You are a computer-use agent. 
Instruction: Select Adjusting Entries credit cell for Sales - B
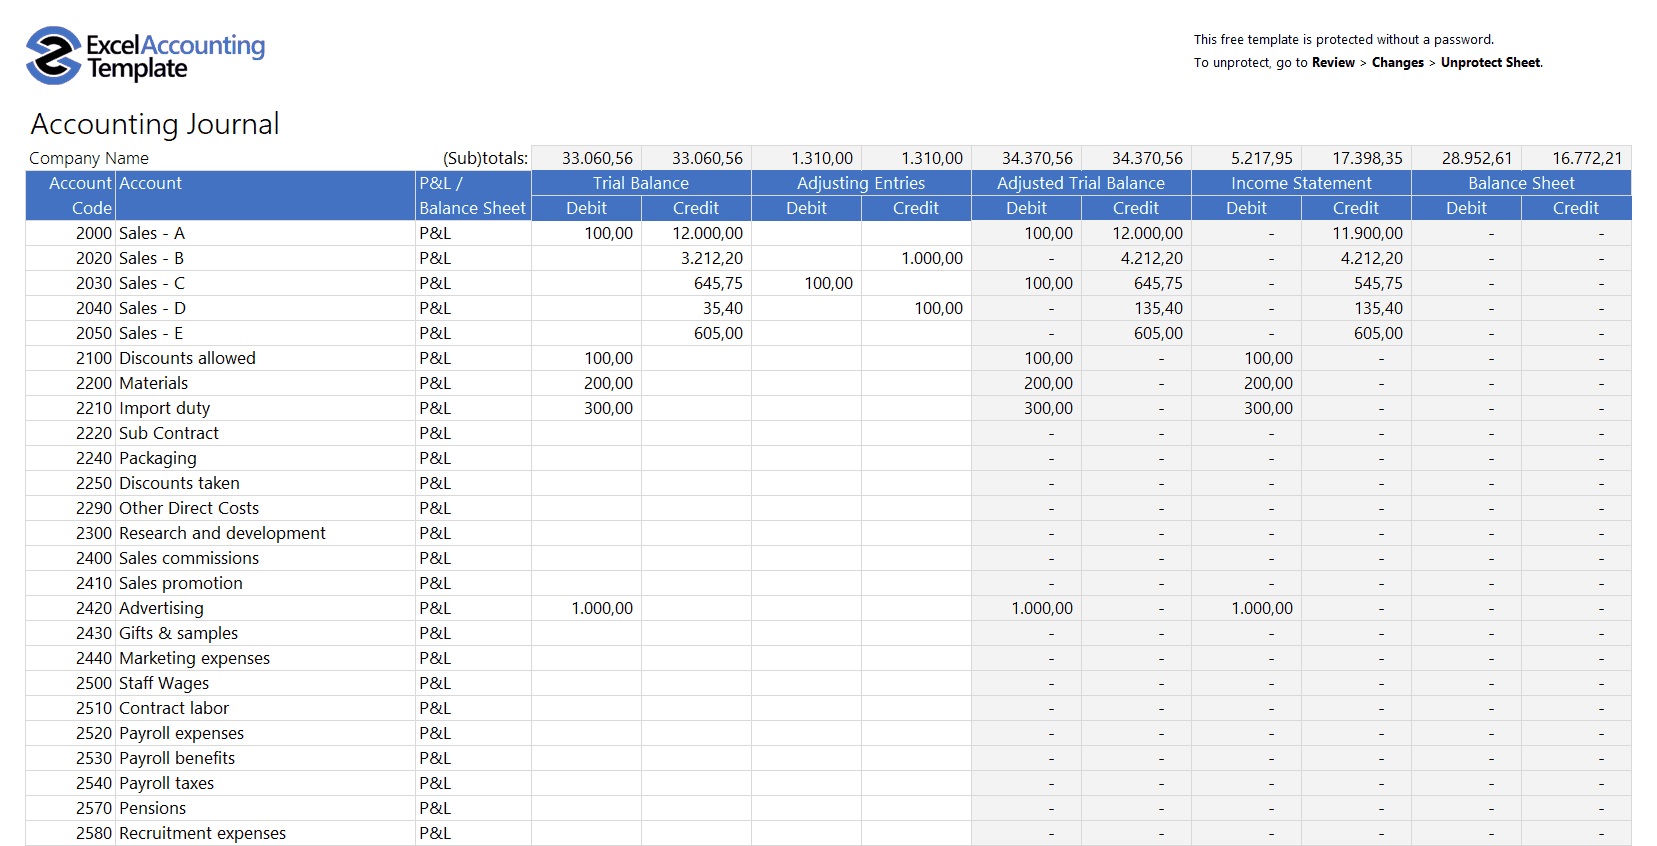coord(916,258)
